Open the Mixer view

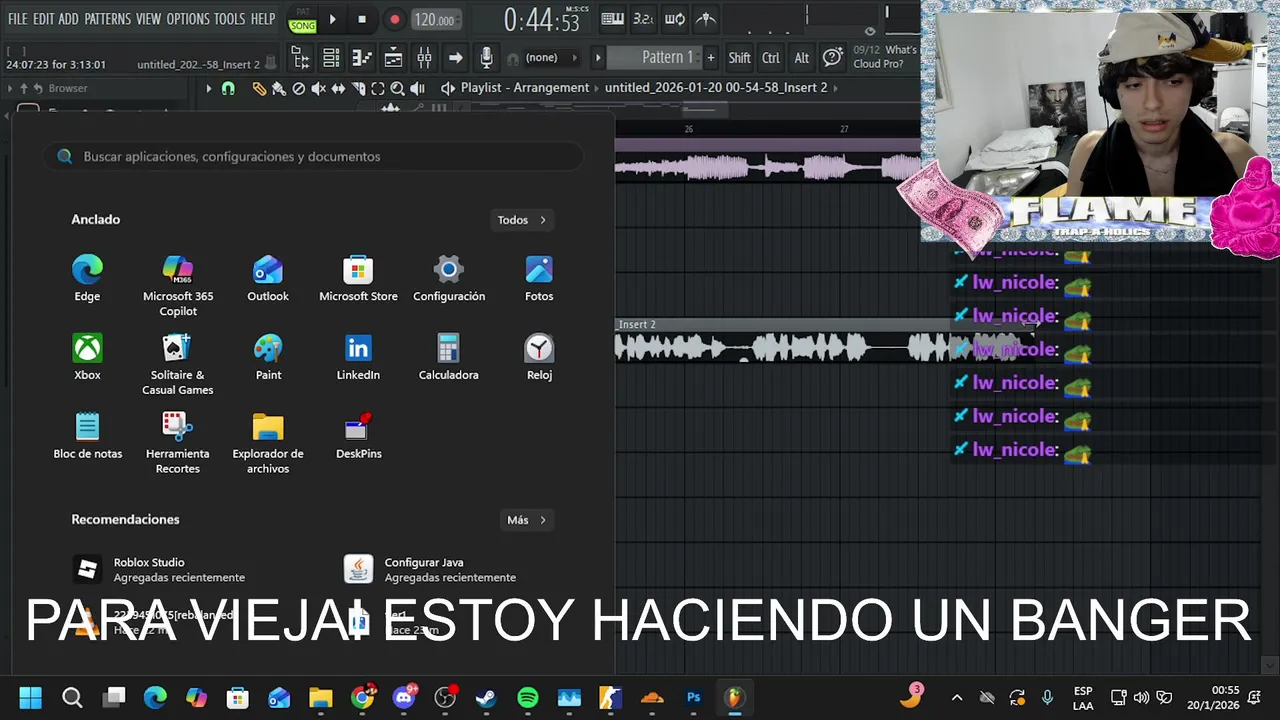(424, 58)
